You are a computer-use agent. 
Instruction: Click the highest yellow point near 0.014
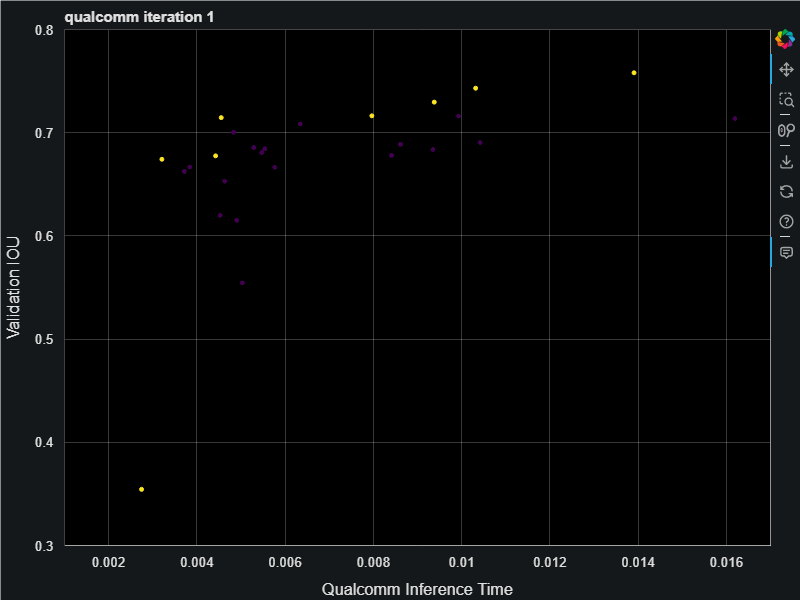[634, 73]
